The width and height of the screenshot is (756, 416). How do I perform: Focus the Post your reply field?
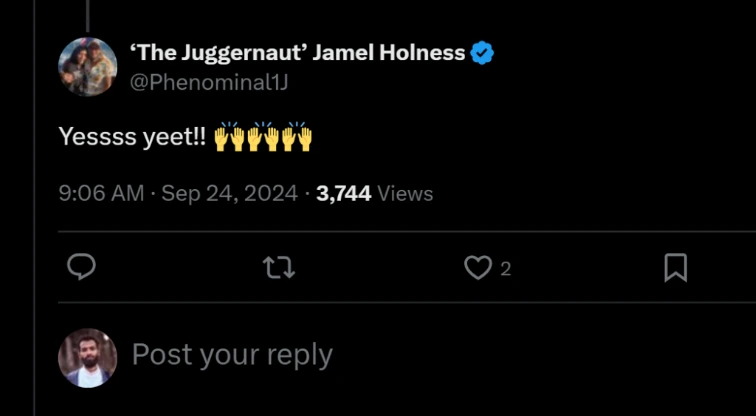point(232,355)
